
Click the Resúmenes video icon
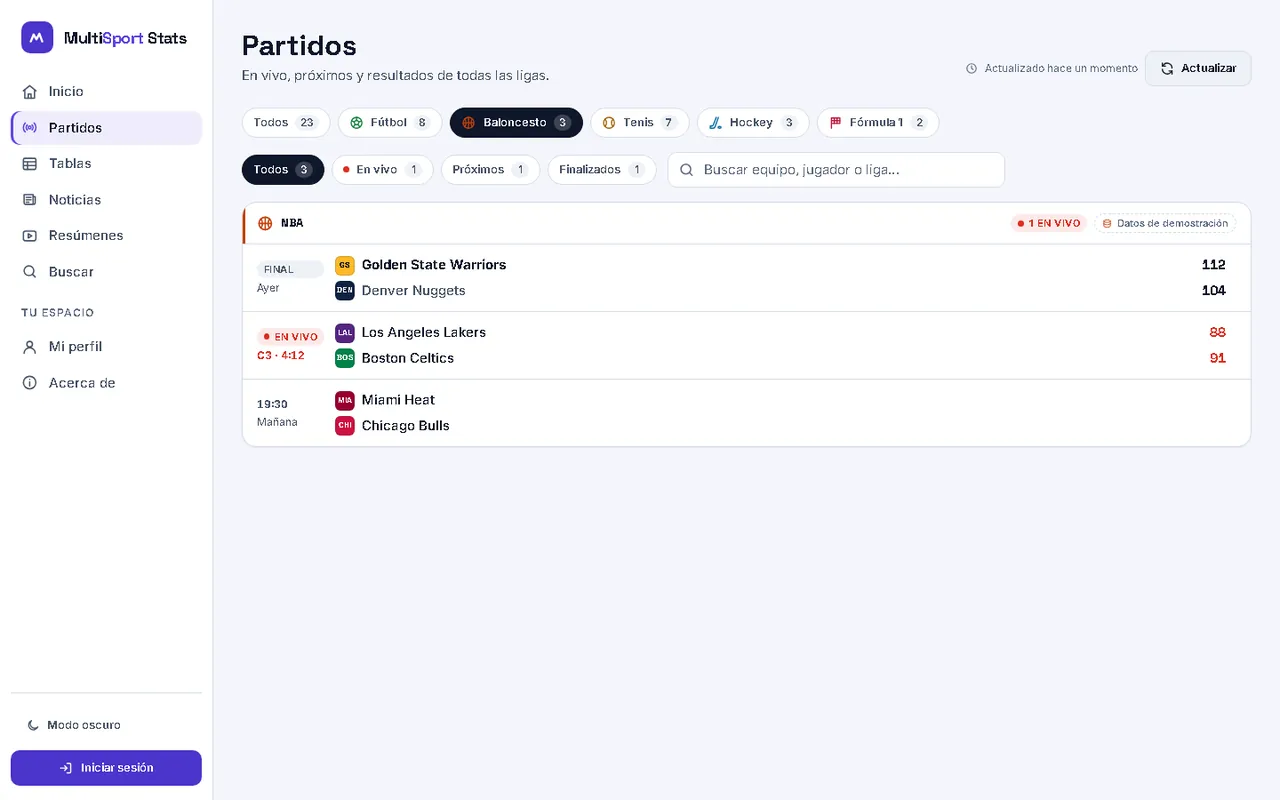coord(30,235)
